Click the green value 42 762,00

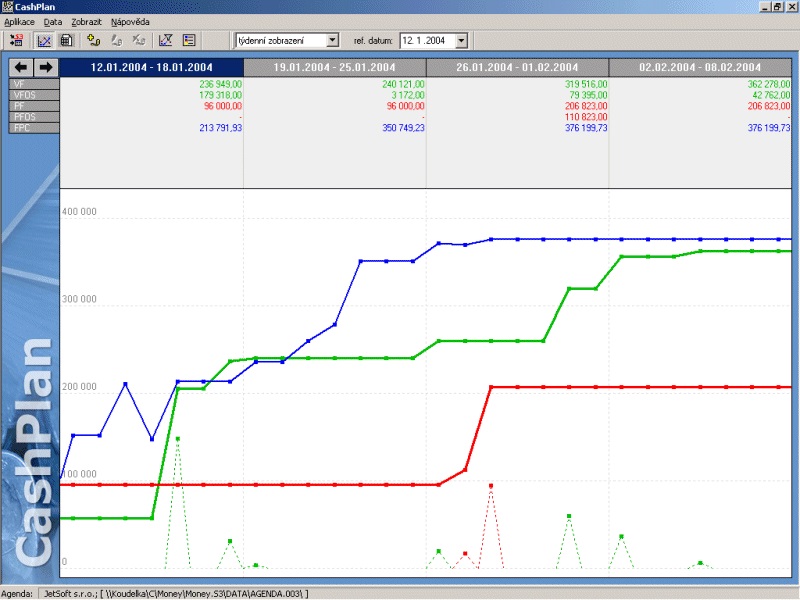click(771, 95)
